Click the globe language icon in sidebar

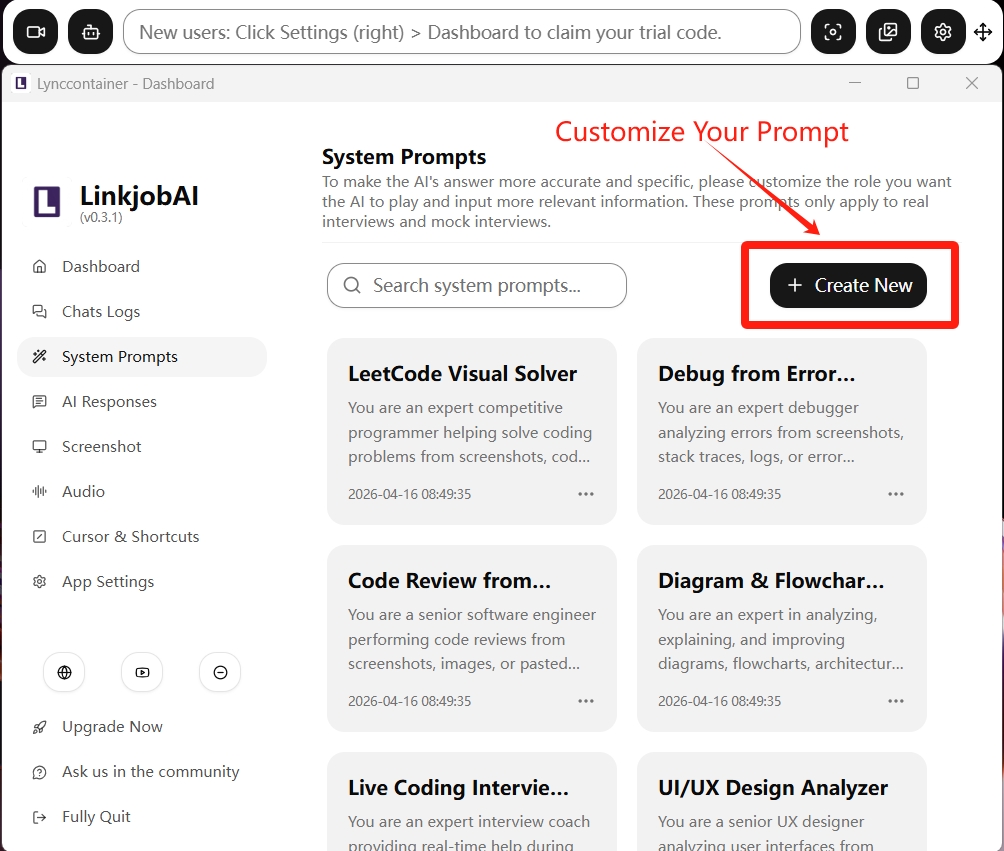(64, 672)
